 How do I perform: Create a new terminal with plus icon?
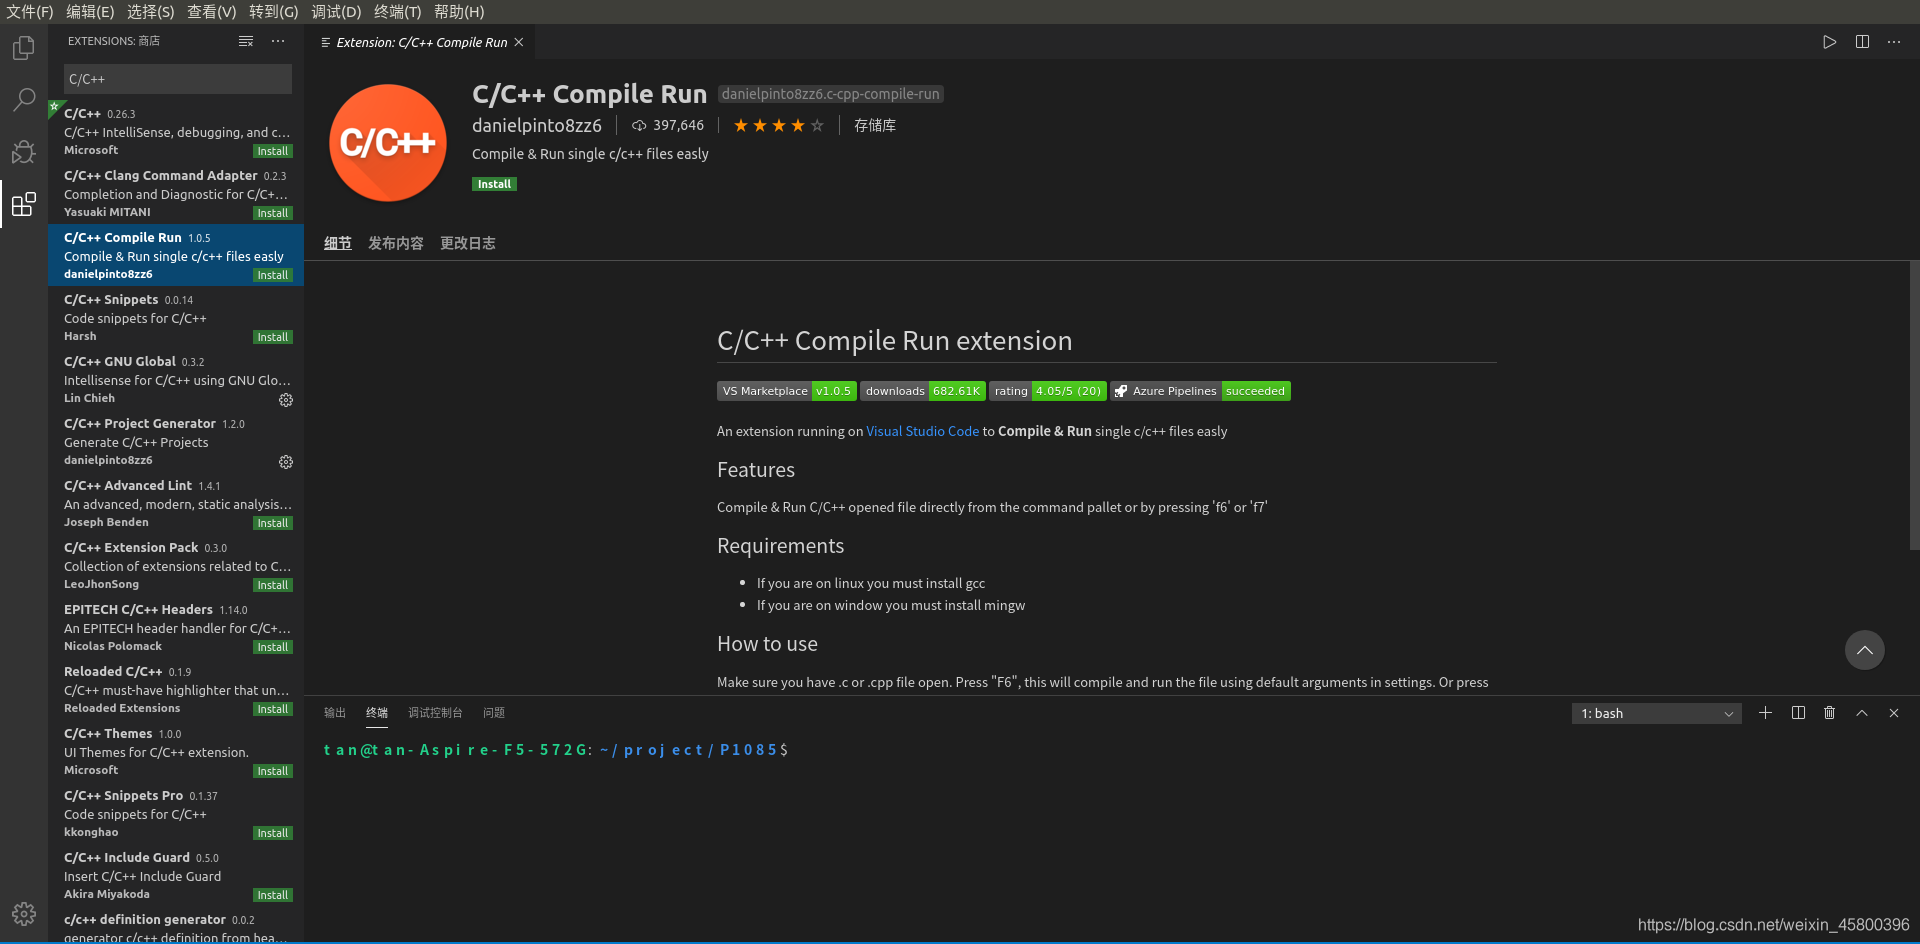tap(1766, 713)
